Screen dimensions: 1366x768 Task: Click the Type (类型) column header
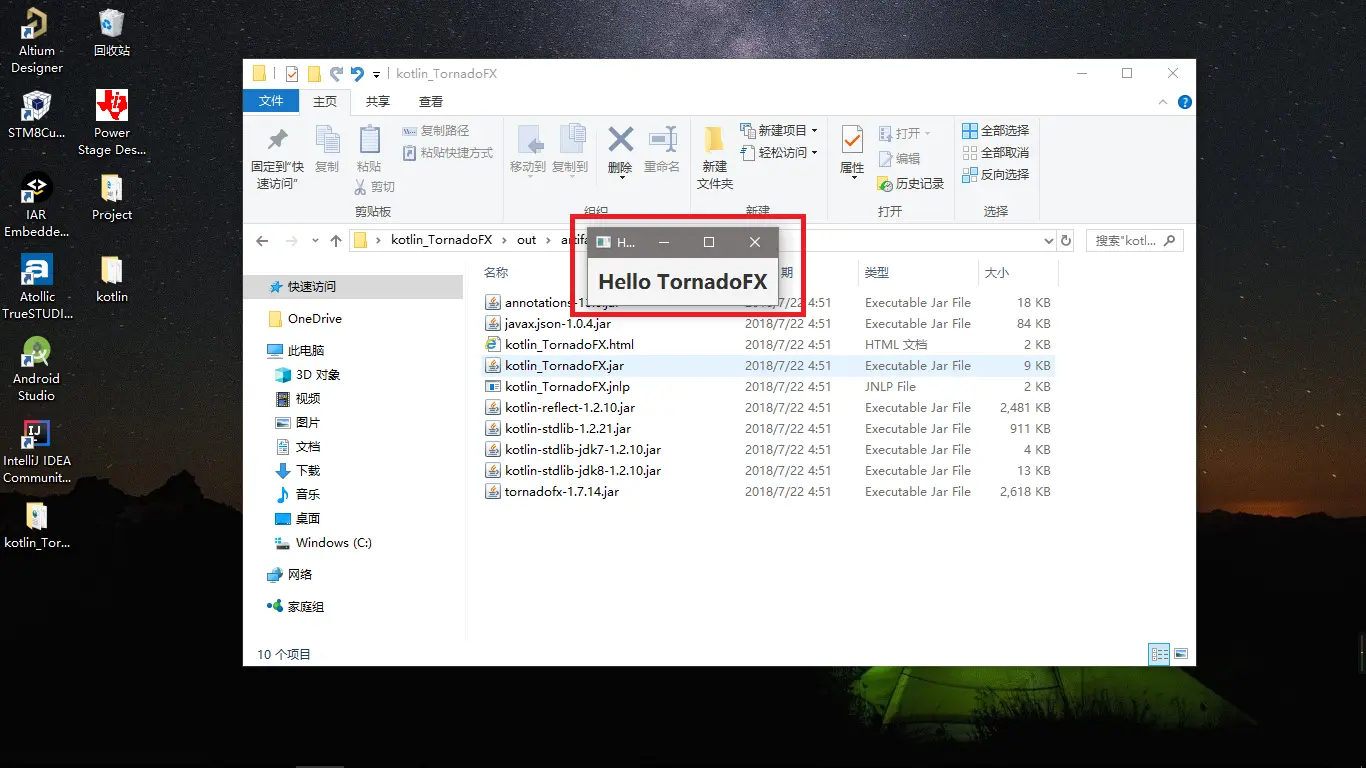pyautogui.click(x=877, y=272)
